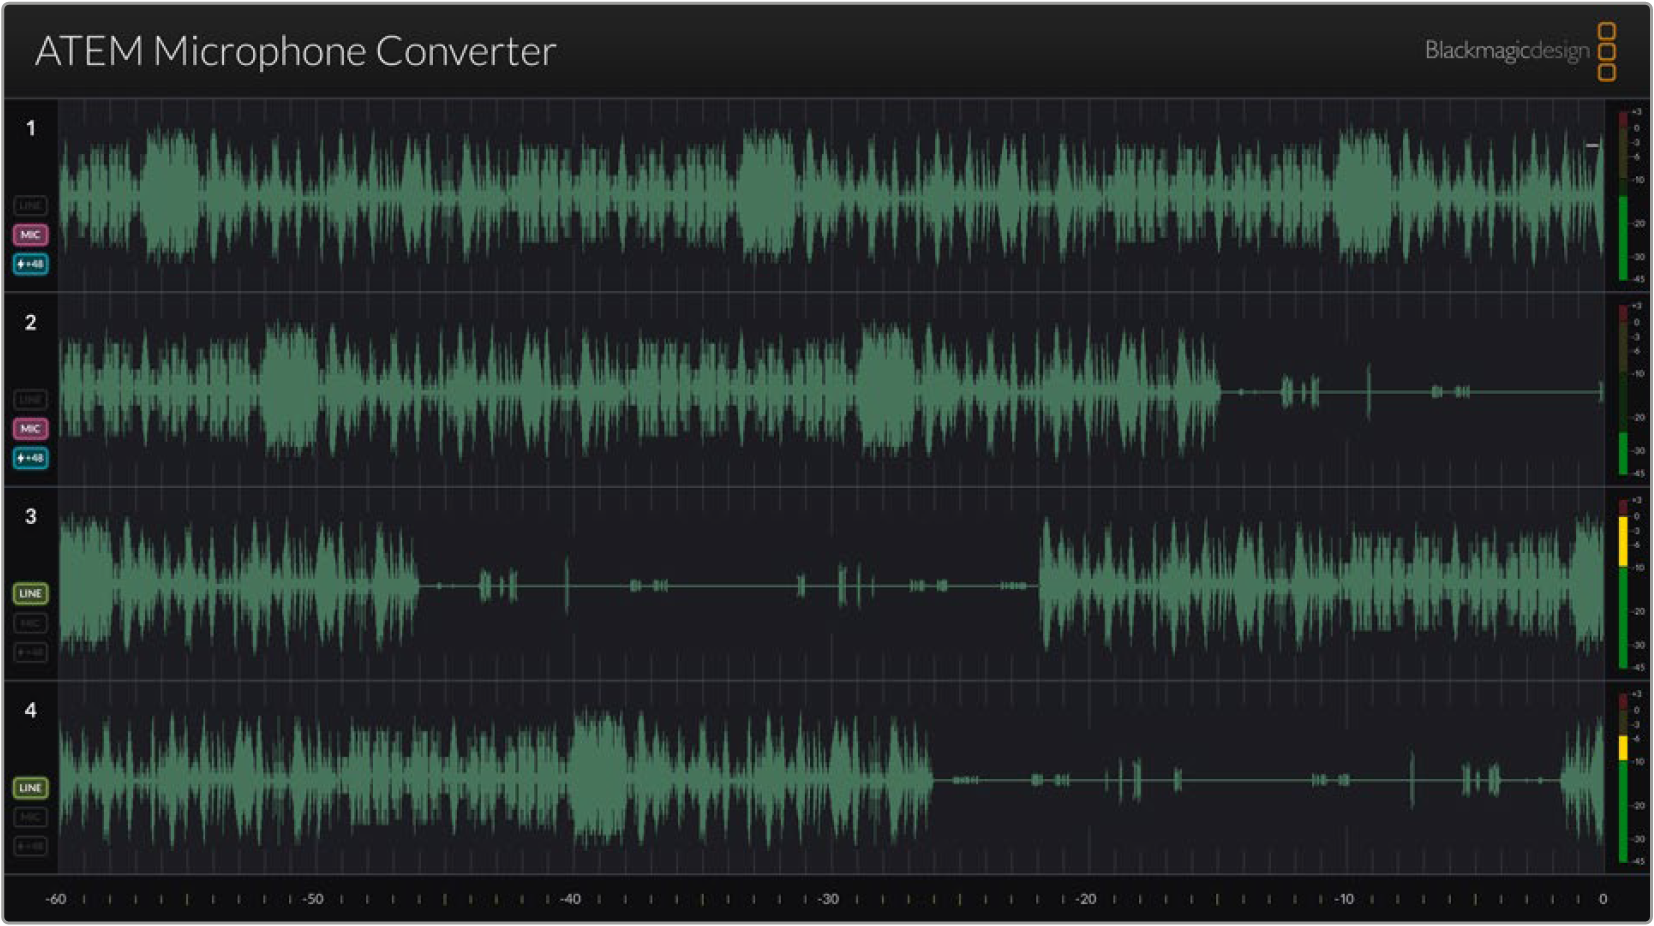Viewport: 1654px width, 926px height.
Task: Switch channel 3 to MIC input
Action: point(30,623)
